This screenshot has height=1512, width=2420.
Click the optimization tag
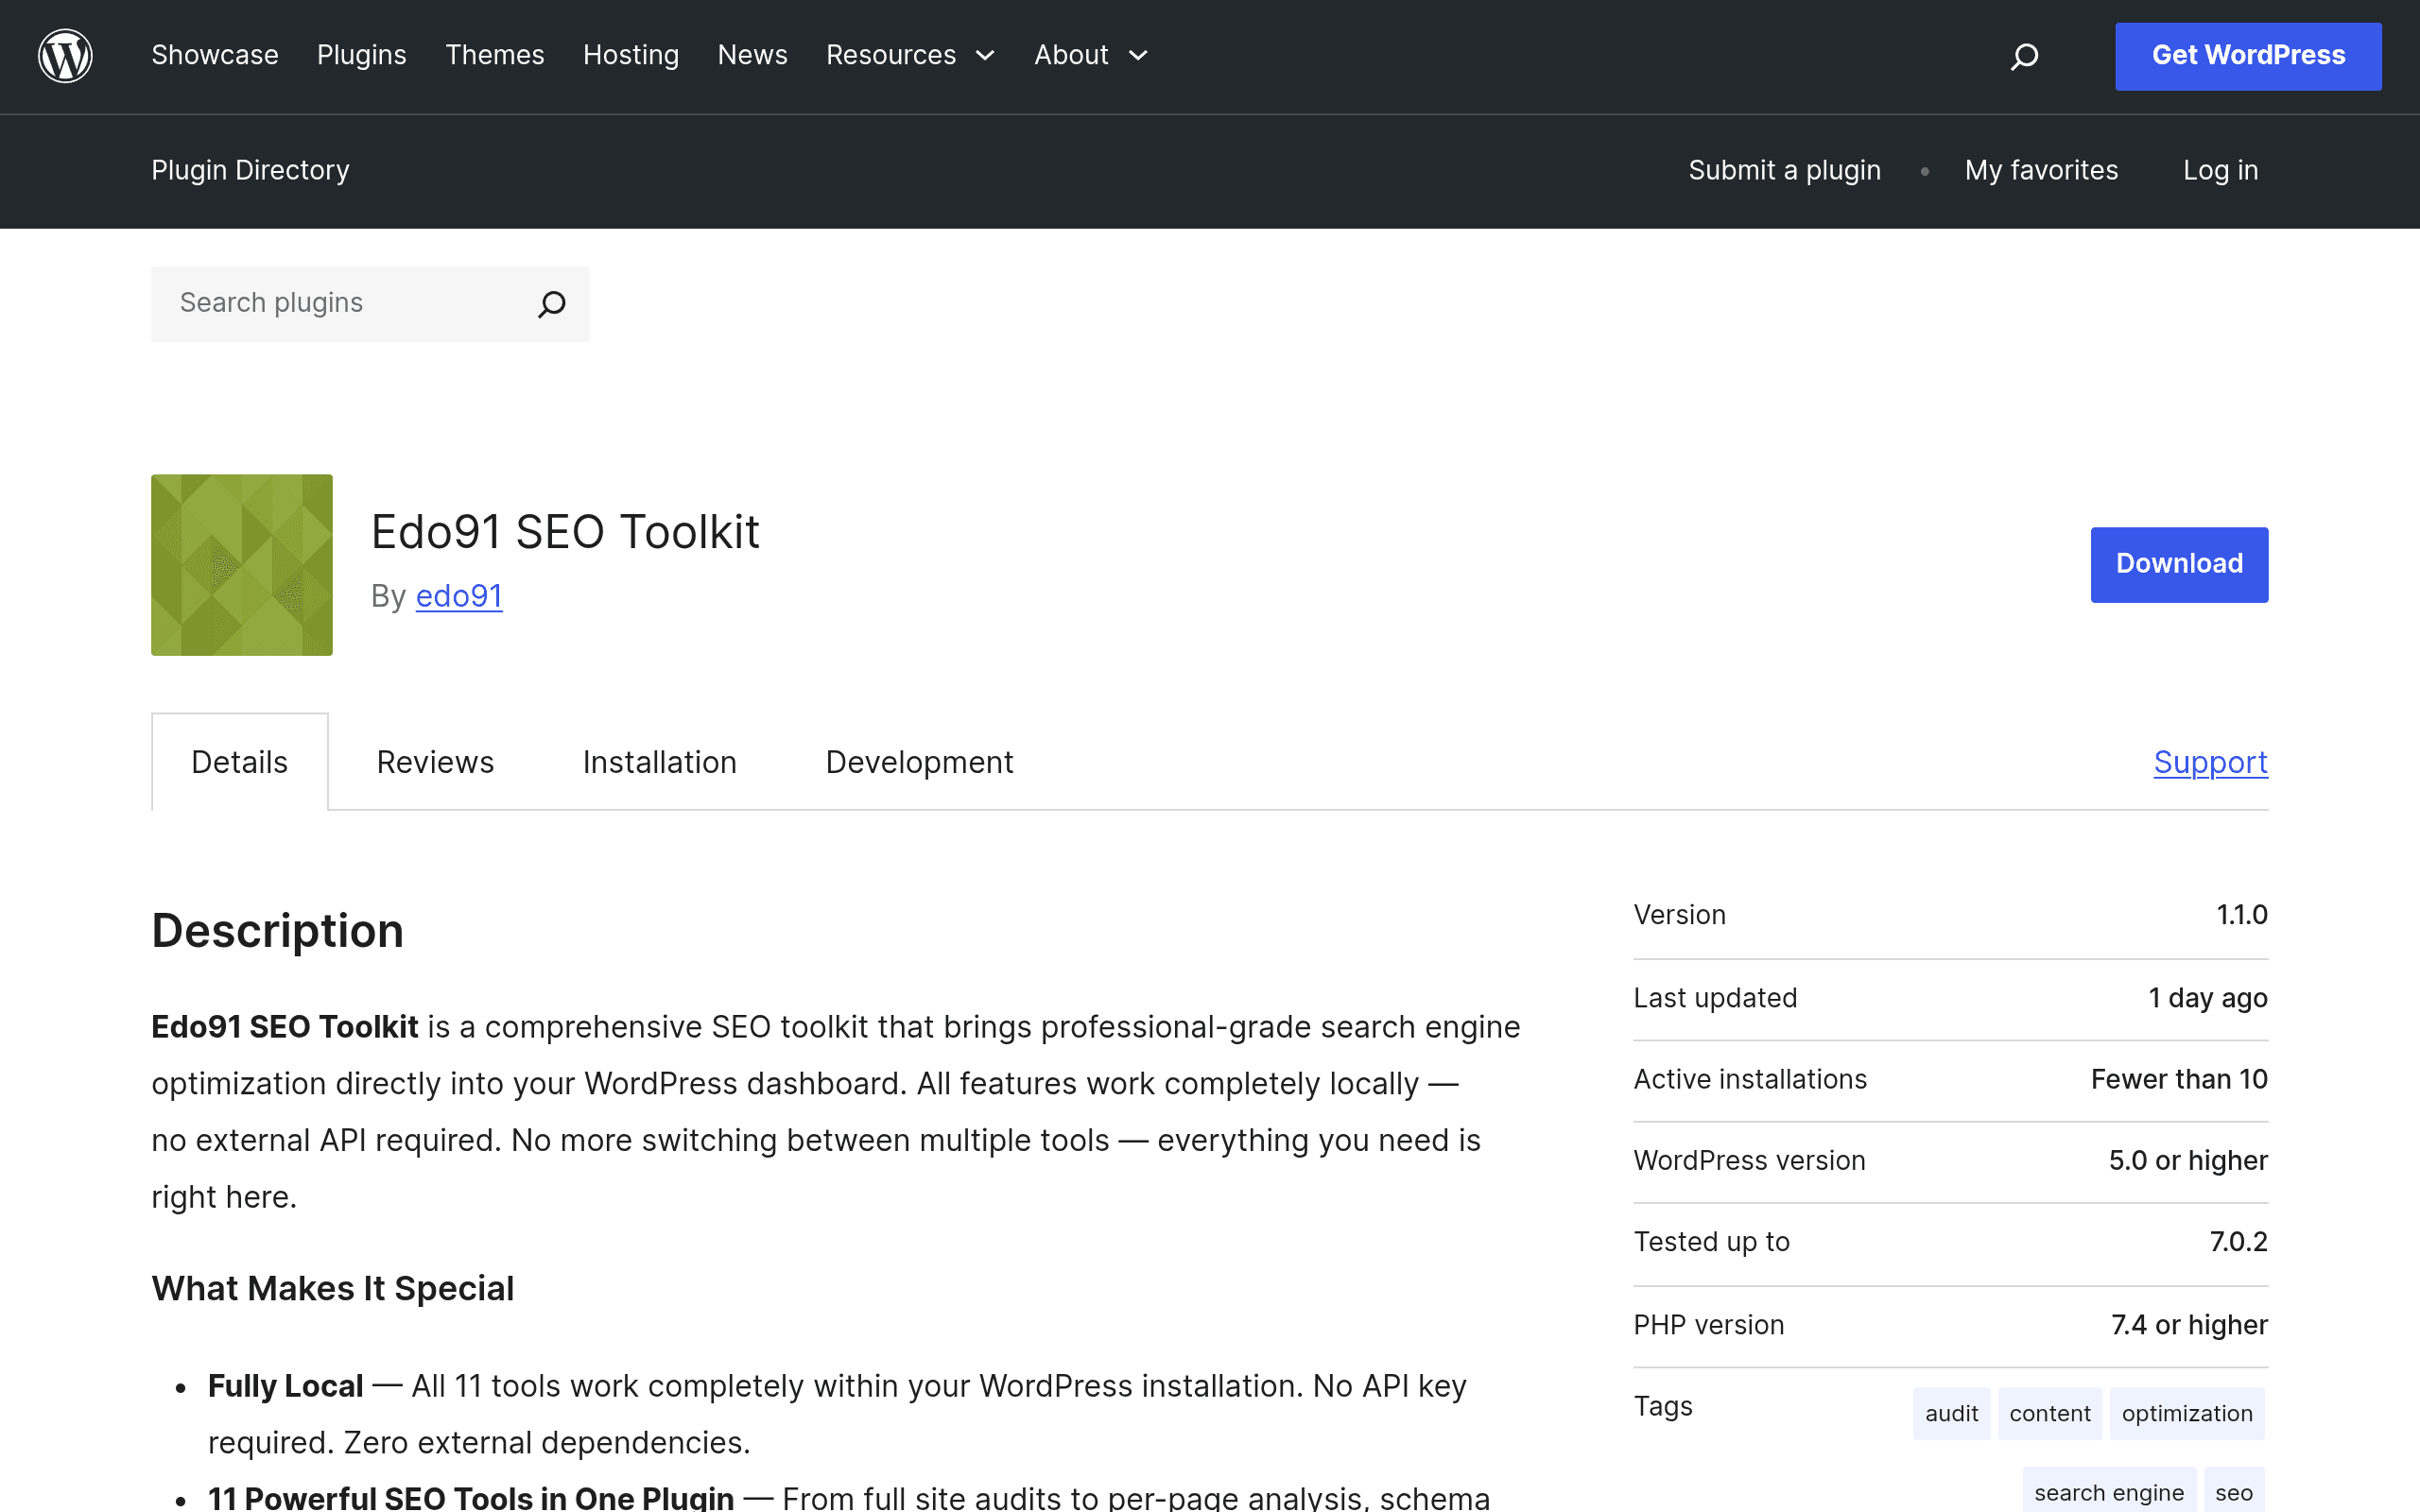click(x=2187, y=1413)
